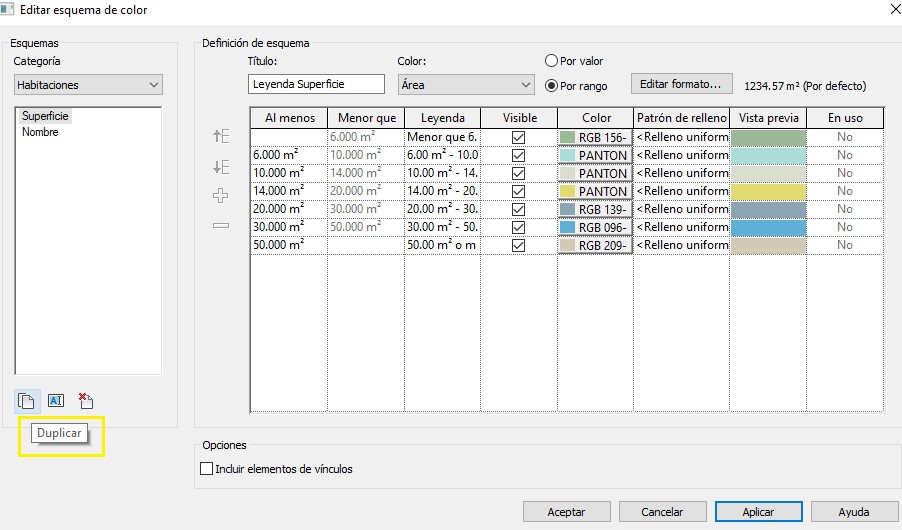Enable Incluir elementos de vínculos checkbox

click(207, 468)
